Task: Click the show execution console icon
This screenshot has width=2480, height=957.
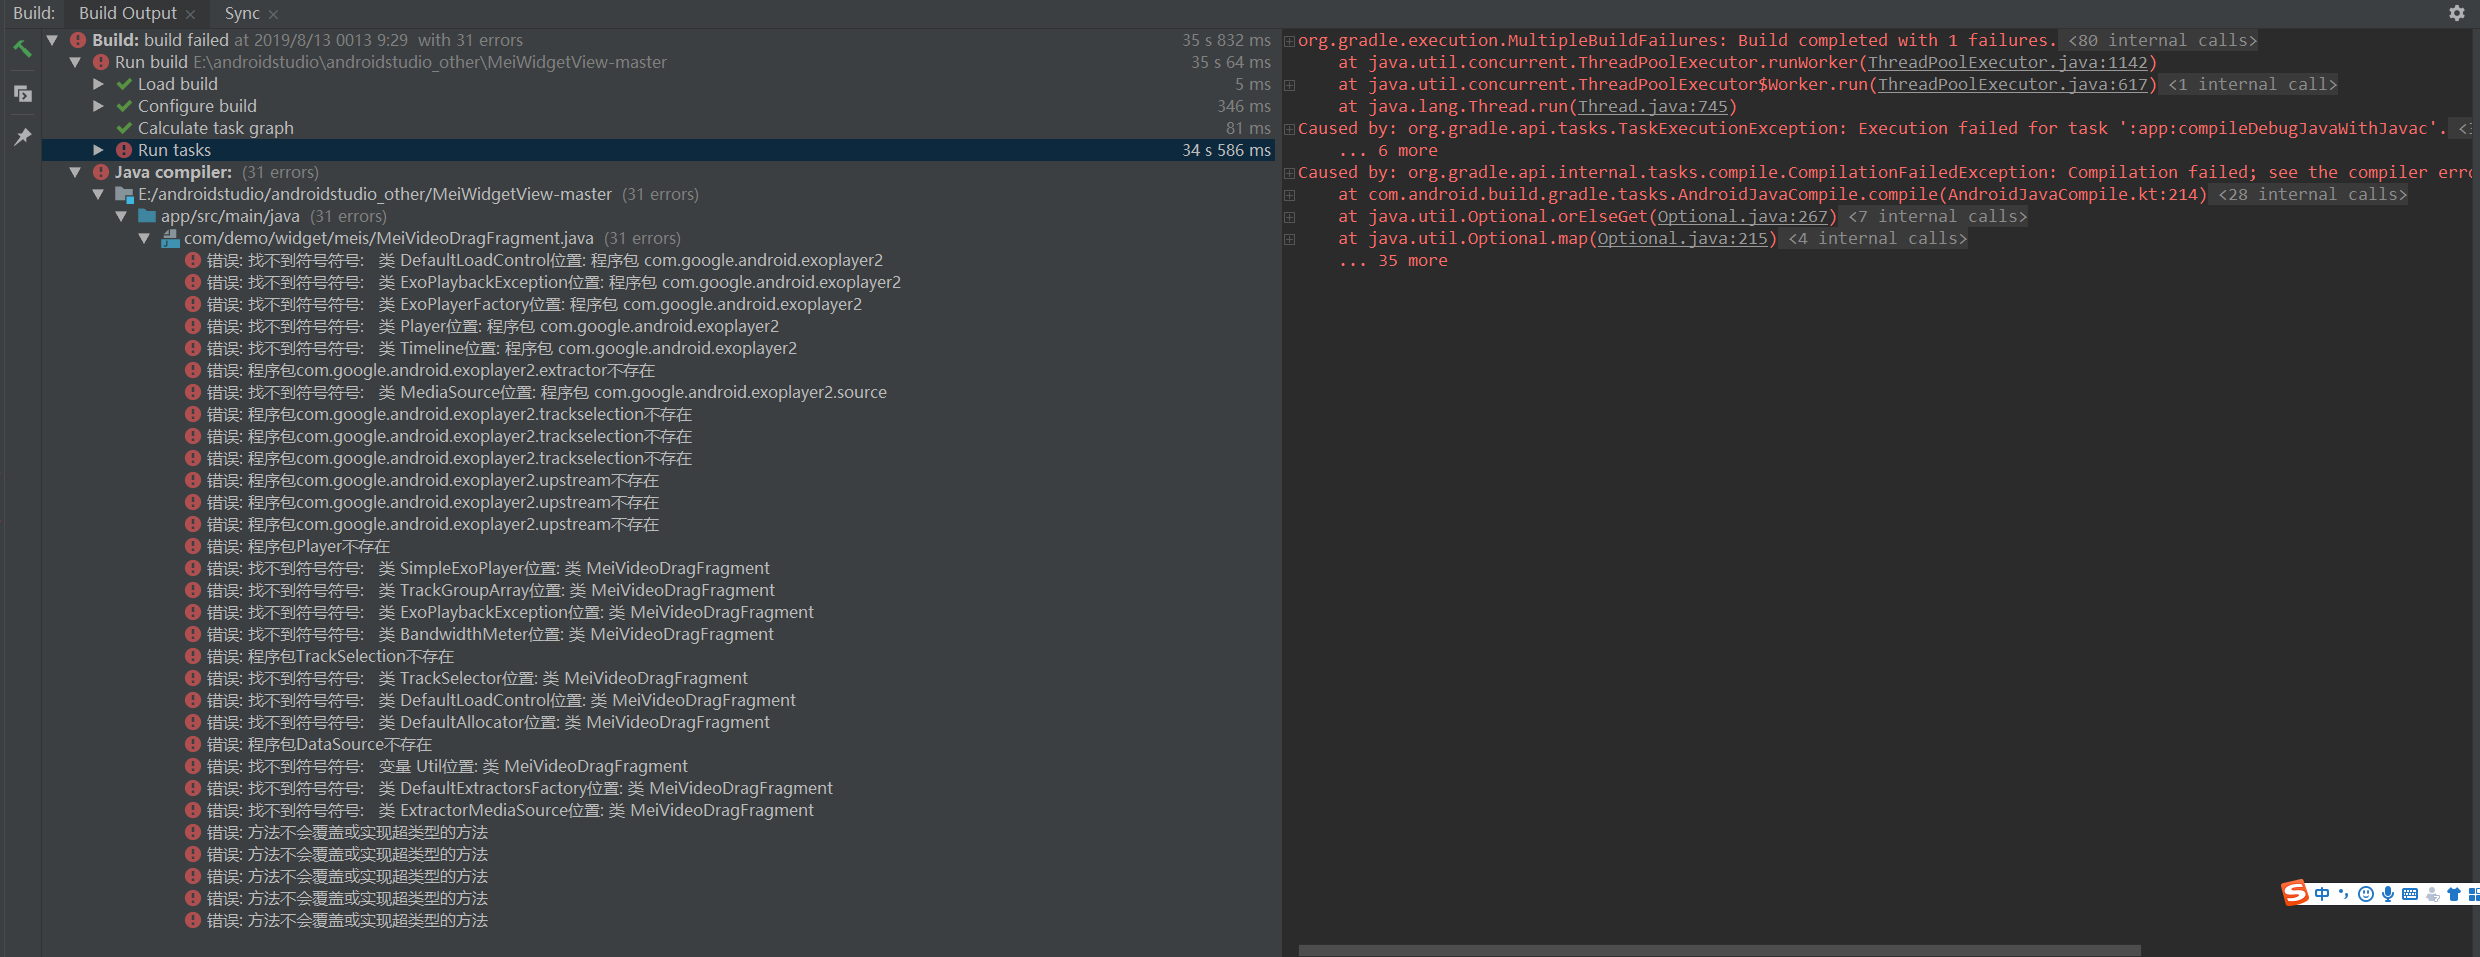Action: click(22, 92)
